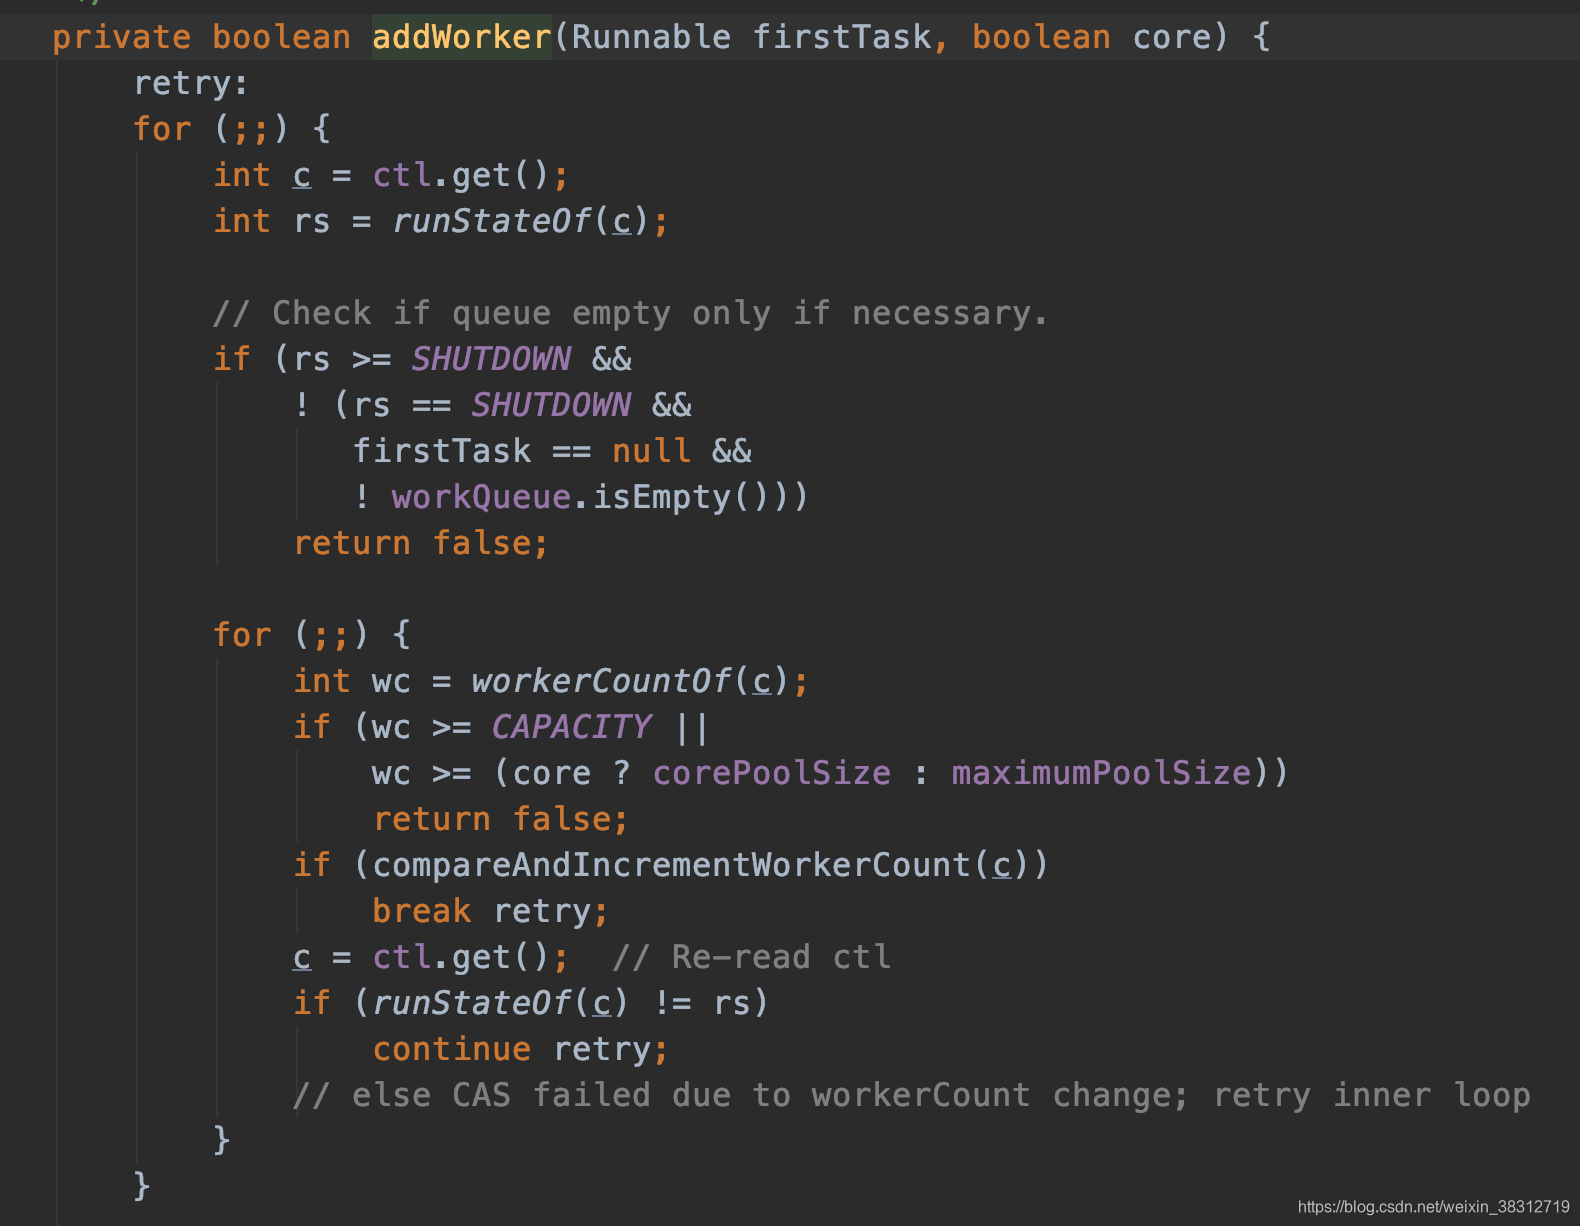Click SHUTDOWN in 'rs == SHUTDOWN'
1580x1226 pixels.
pos(551,405)
